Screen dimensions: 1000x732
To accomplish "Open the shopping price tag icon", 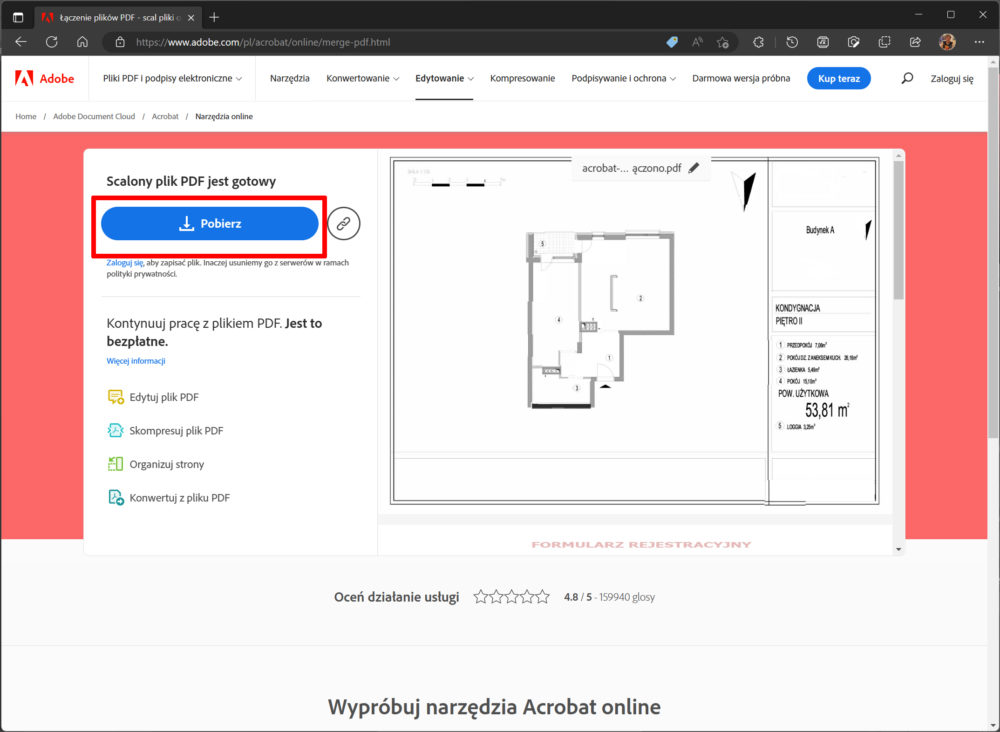I will (x=672, y=42).
